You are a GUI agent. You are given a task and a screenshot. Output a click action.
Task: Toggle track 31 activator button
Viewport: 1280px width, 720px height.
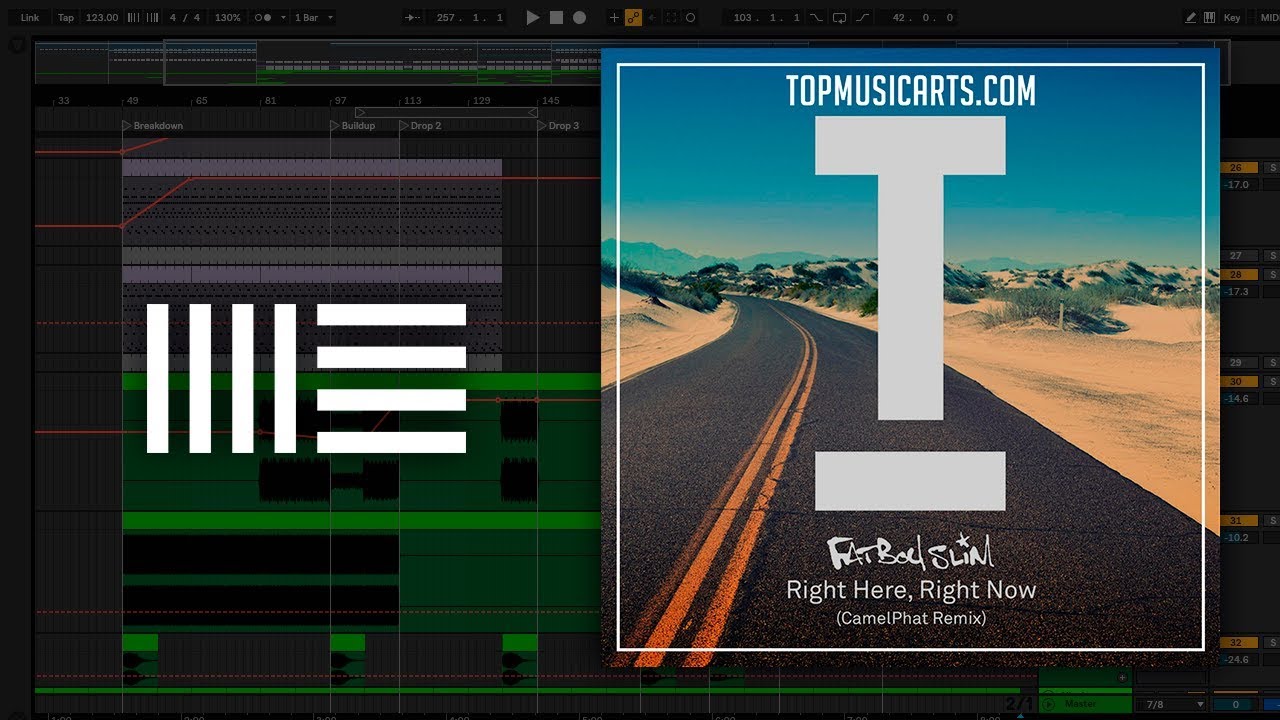tap(1237, 521)
